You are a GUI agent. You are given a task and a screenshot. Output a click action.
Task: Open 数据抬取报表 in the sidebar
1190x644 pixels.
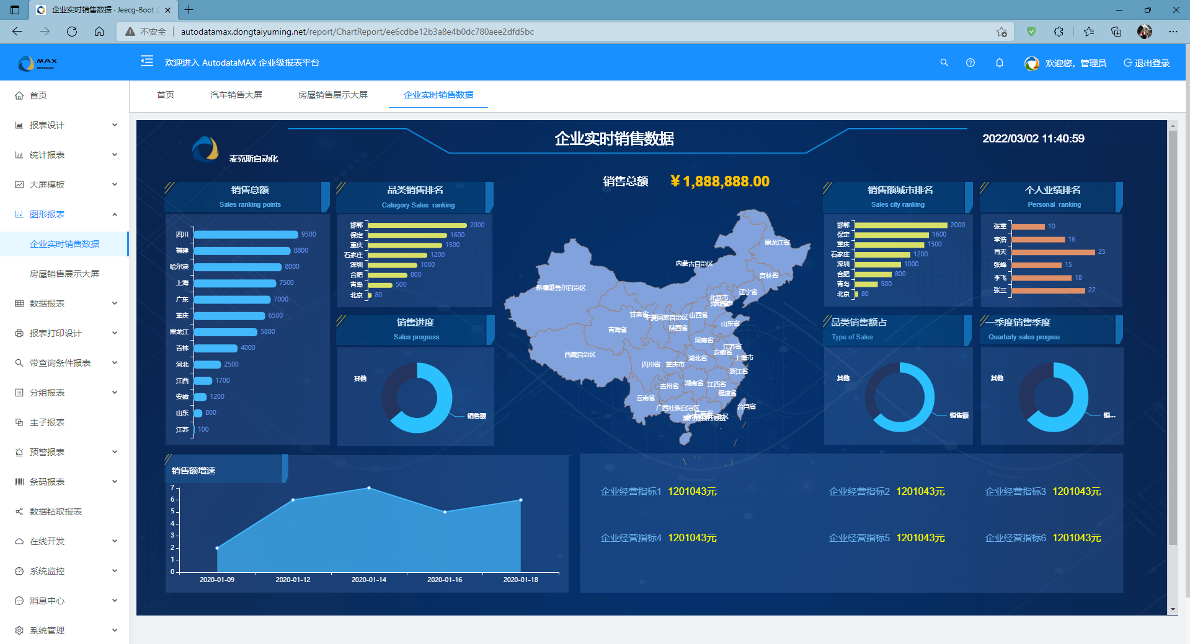[56, 511]
